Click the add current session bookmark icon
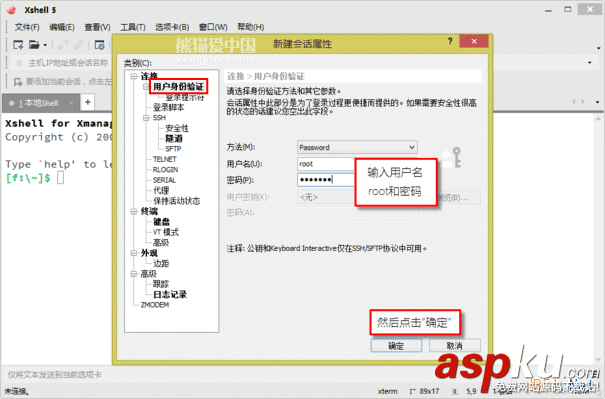 (18, 81)
